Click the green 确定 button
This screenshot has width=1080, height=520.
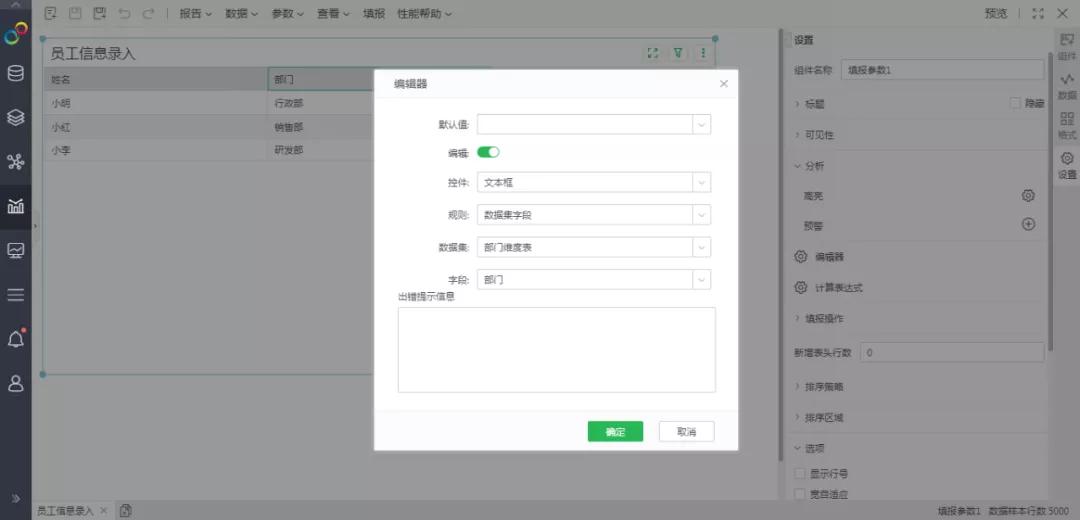615,432
